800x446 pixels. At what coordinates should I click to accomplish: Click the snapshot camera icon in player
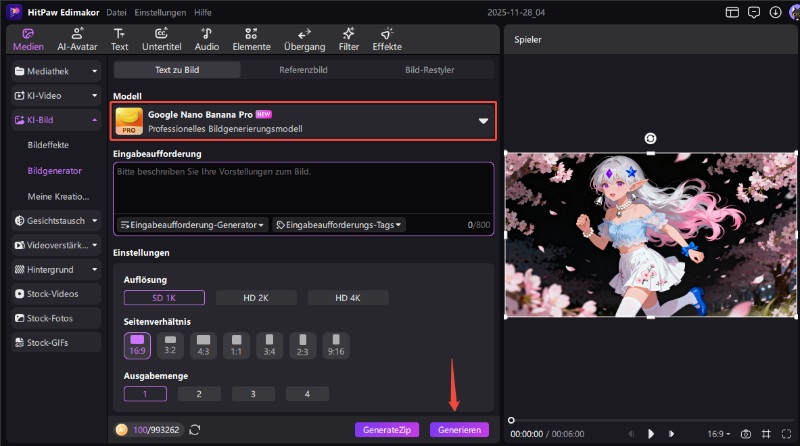pyautogui.click(x=745, y=434)
